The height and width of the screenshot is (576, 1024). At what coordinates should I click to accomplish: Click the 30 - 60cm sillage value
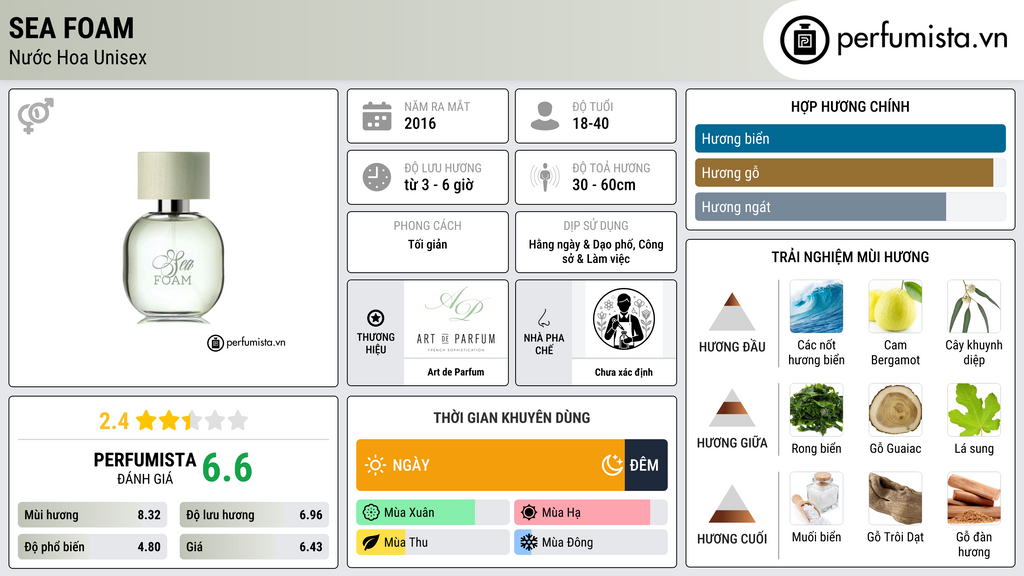[x=604, y=185]
